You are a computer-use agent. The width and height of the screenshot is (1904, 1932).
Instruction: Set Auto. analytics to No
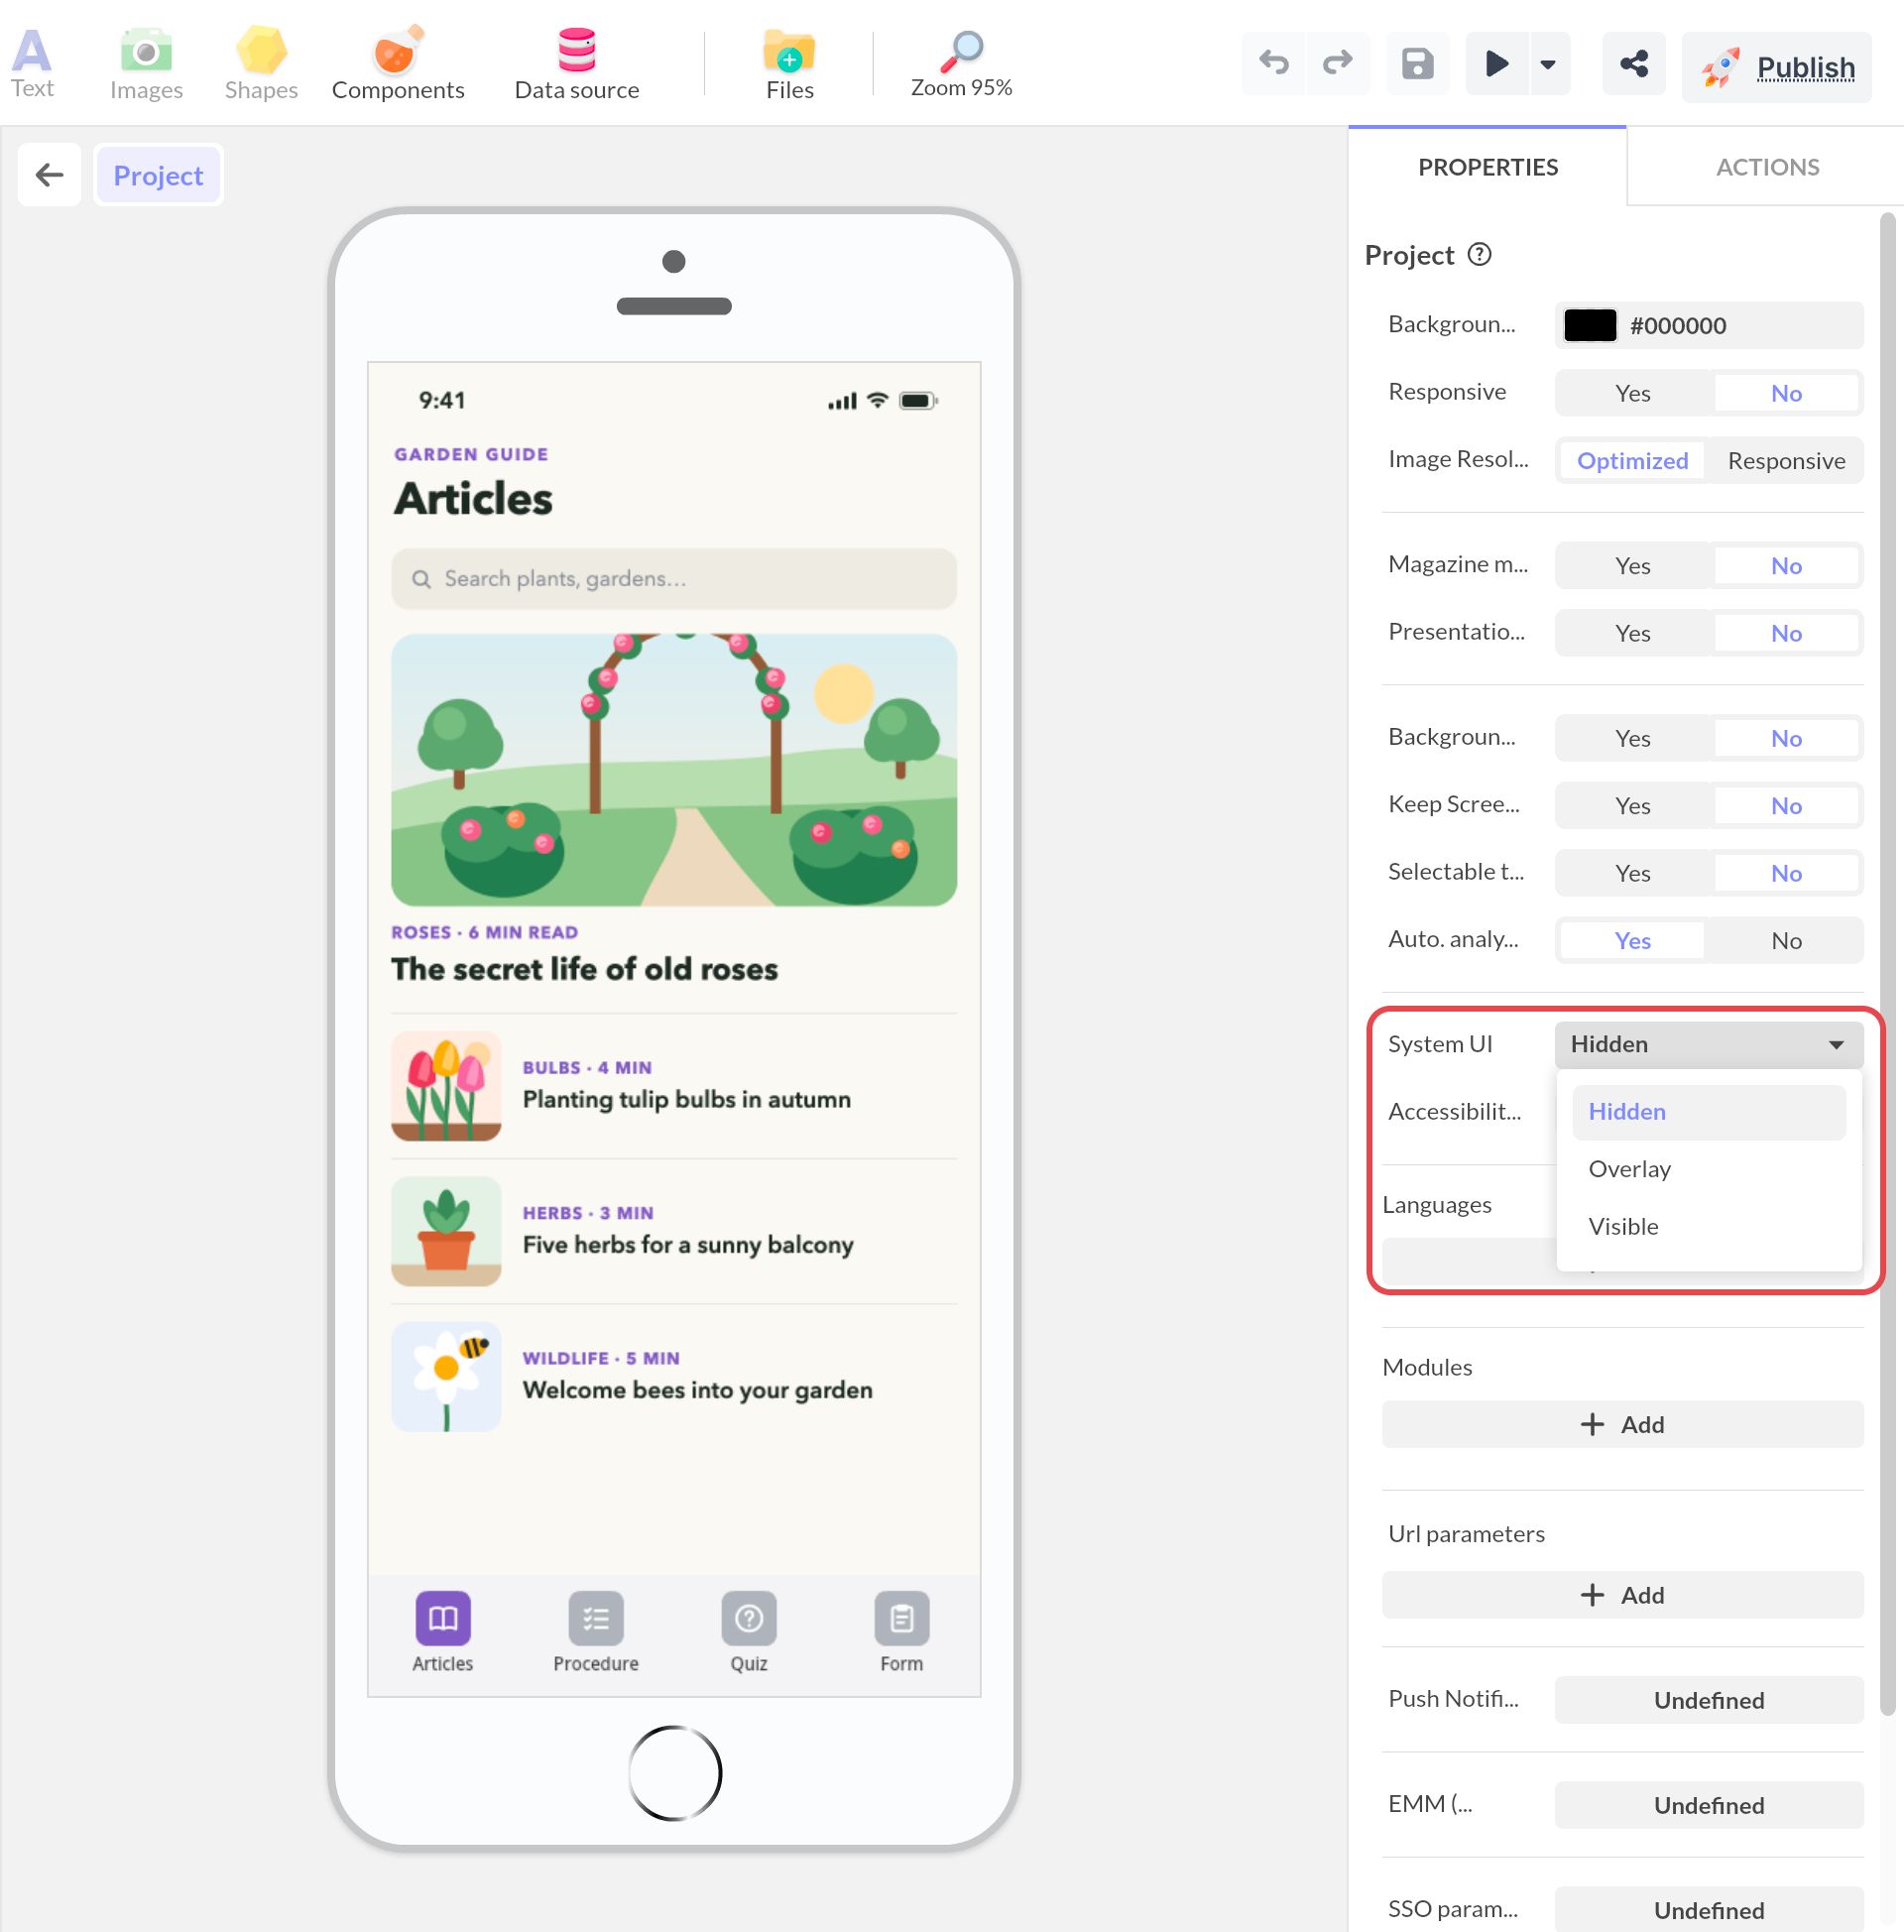[1786, 941]
